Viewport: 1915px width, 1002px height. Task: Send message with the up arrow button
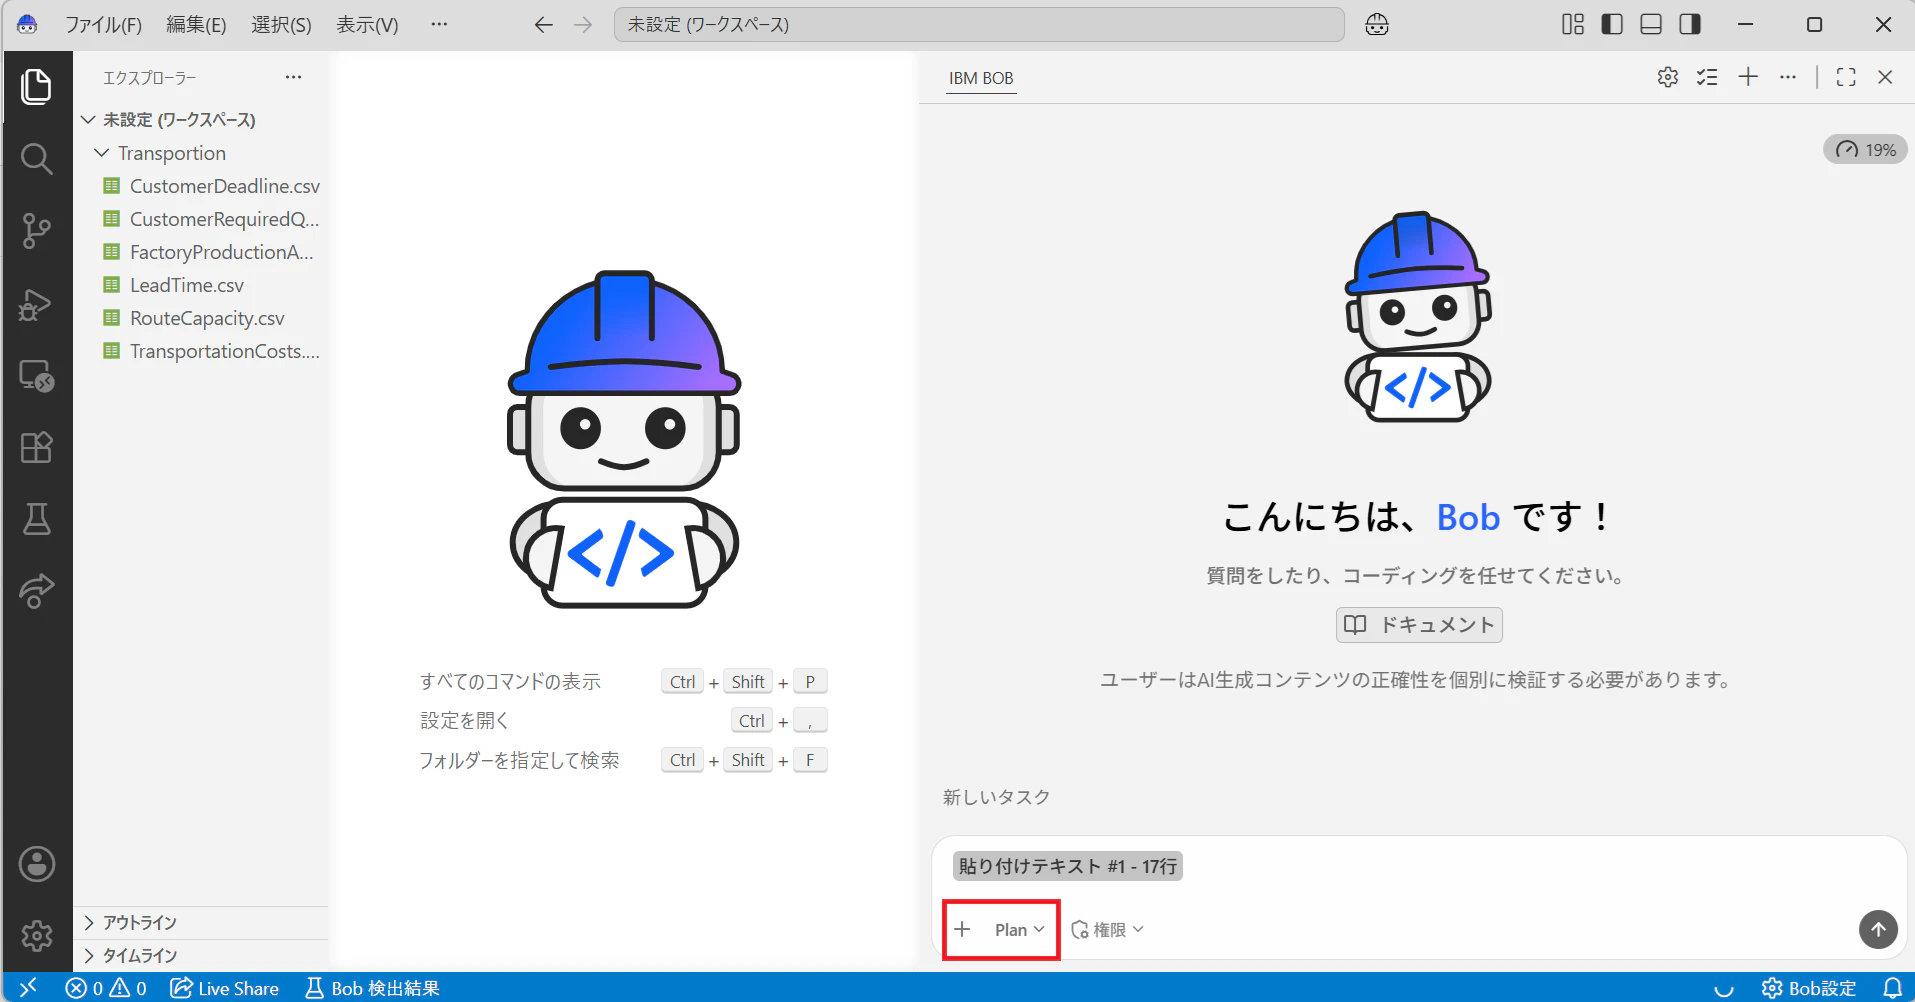click(1878, 929)
